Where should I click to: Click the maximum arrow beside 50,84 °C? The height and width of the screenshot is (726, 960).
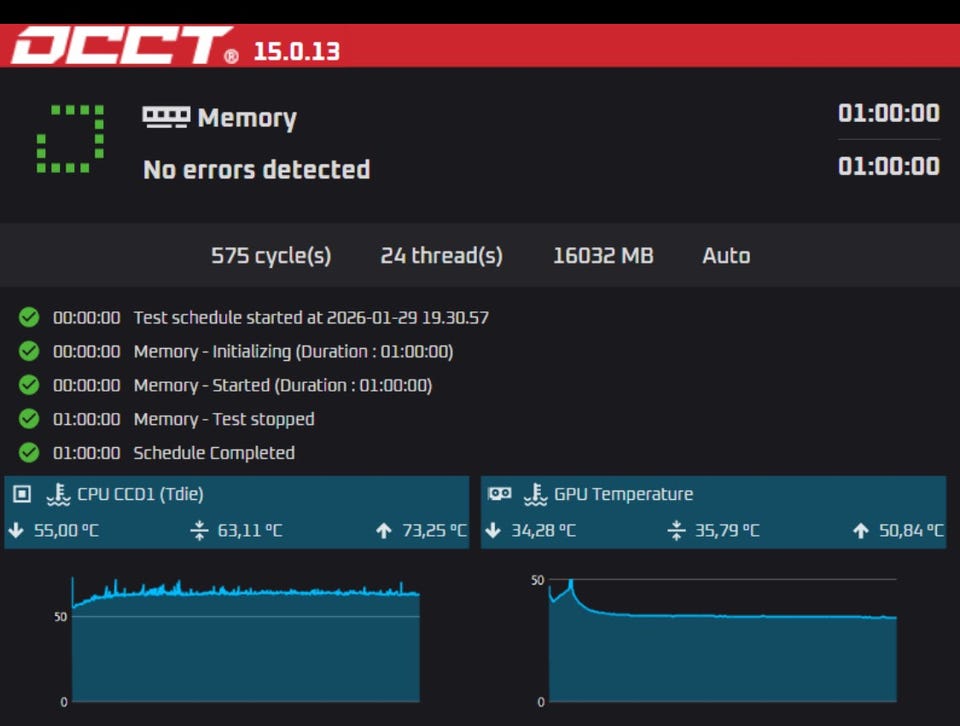[861, 530]
